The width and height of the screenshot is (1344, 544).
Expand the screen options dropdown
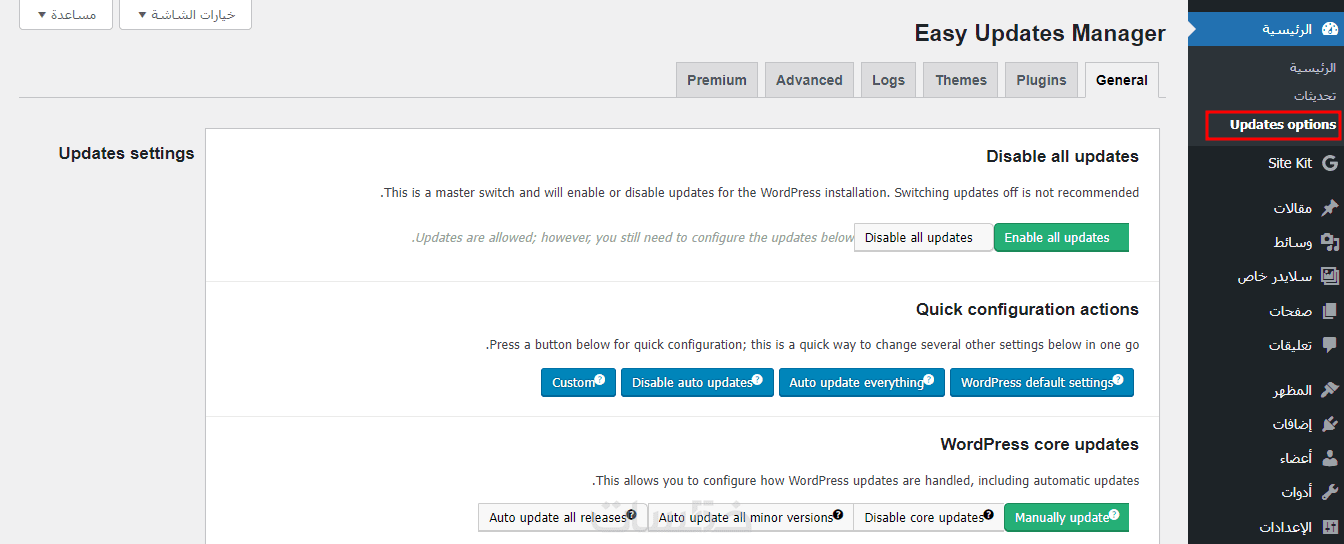(x=185, y=15)
